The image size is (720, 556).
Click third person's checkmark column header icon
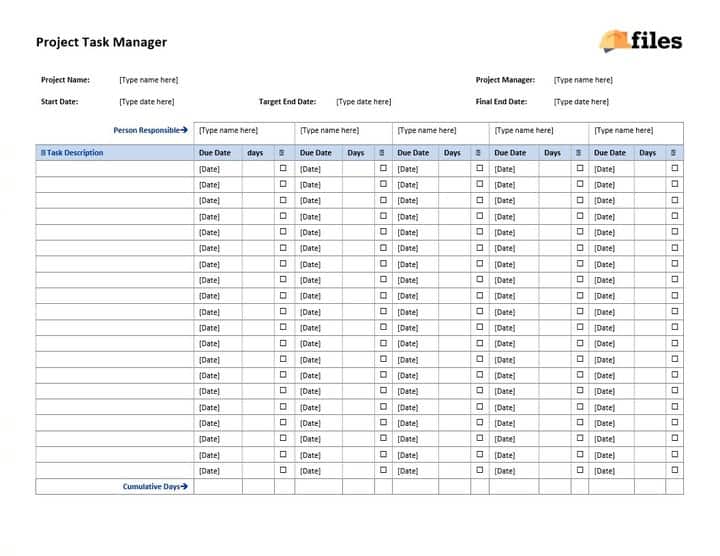point(478,152)
